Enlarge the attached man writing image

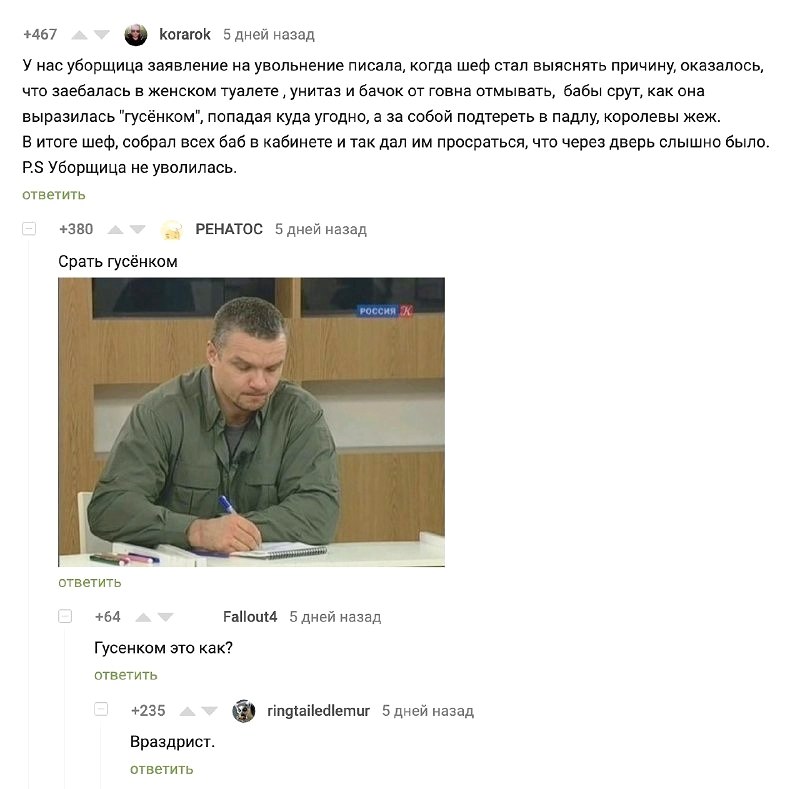tap(252, 422)
